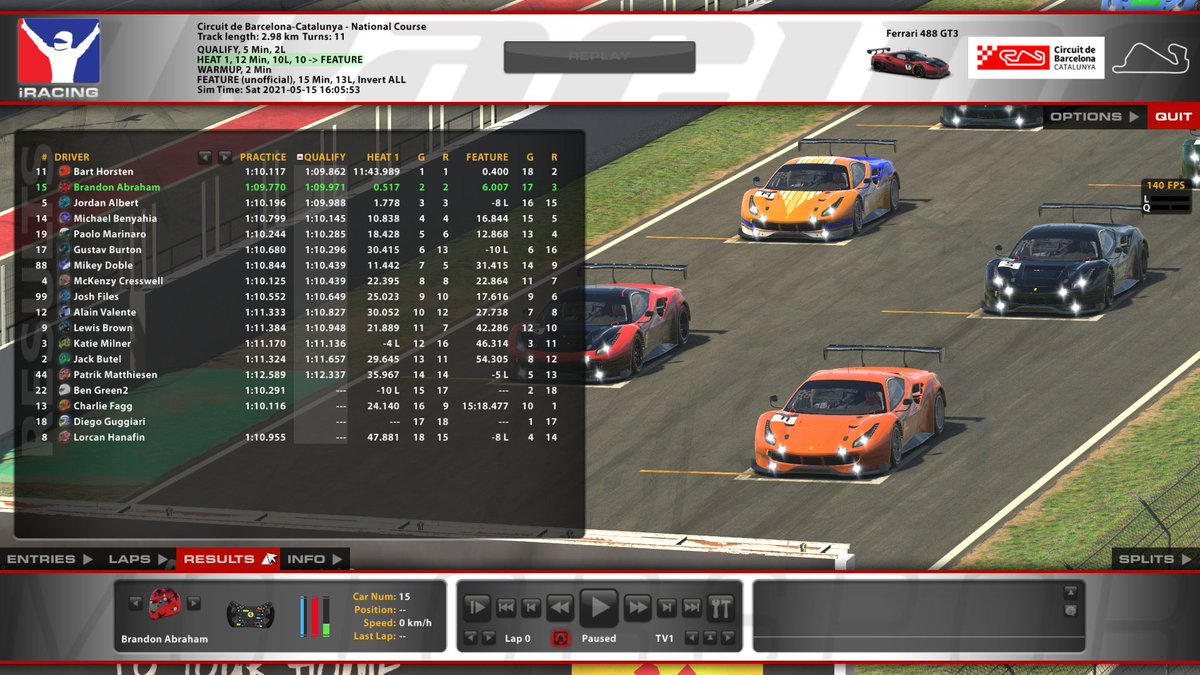Jump to replay end
The image size is (1200, 675).
coord(692,606)
